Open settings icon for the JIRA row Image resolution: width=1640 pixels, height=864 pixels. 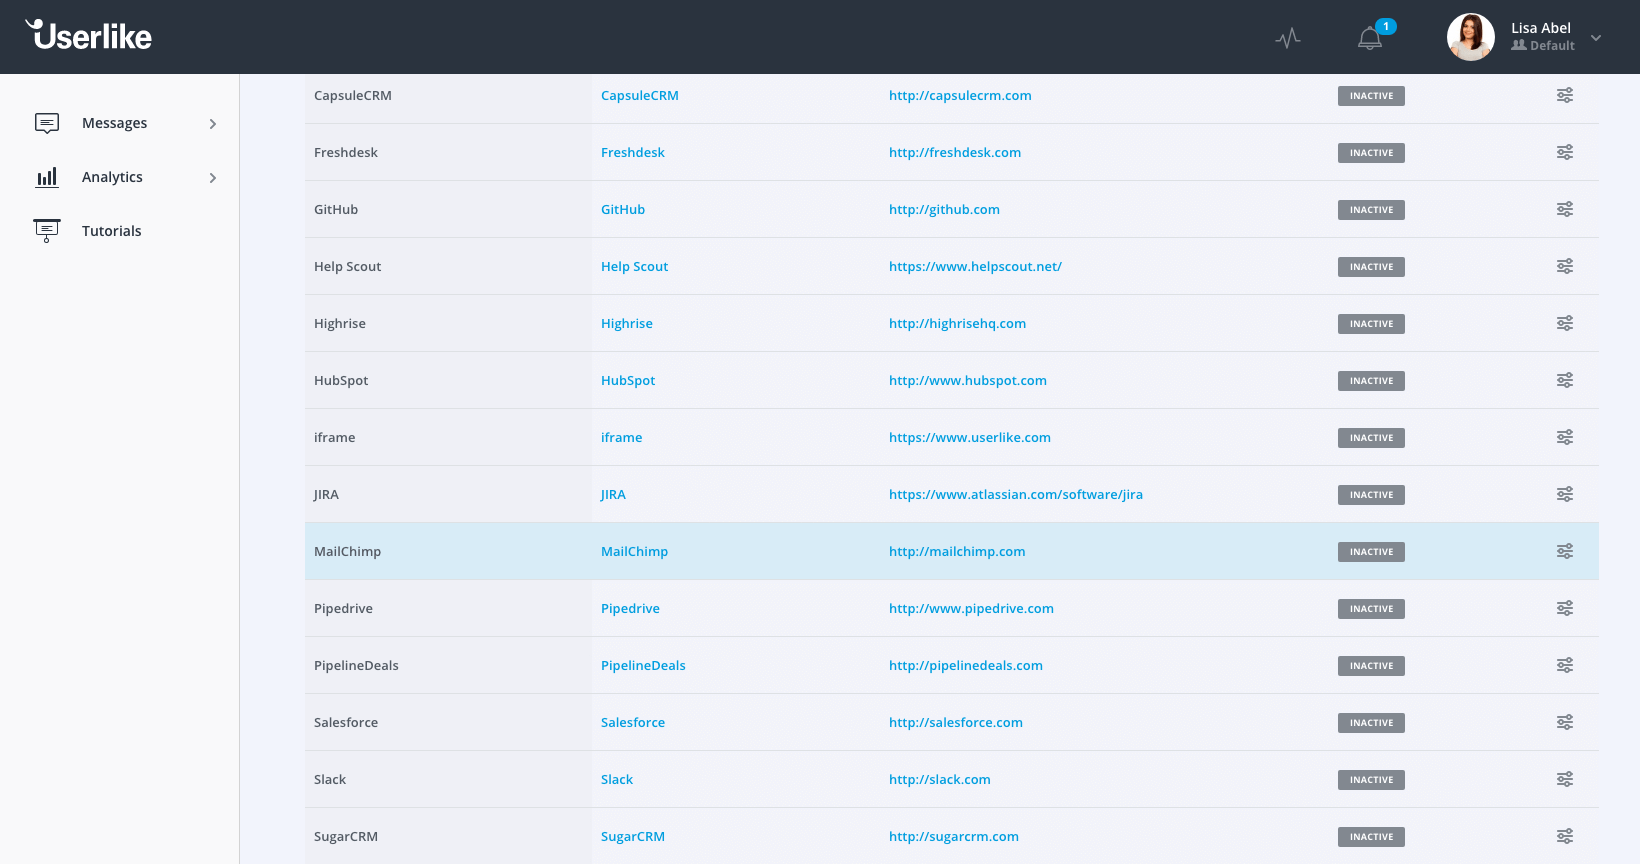[1564, 495]
